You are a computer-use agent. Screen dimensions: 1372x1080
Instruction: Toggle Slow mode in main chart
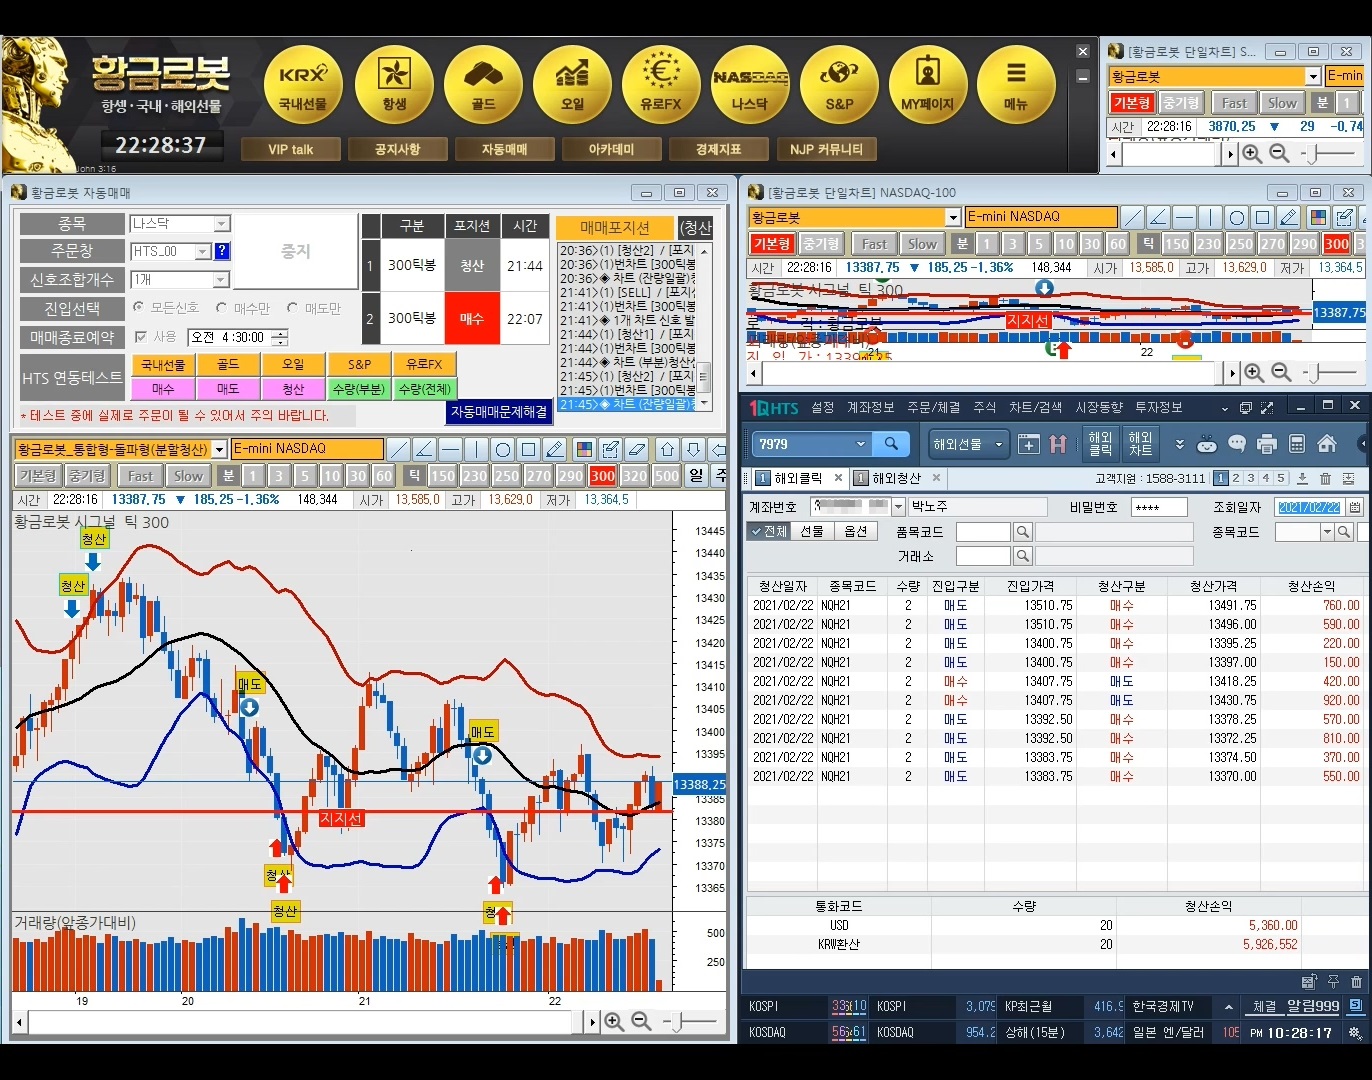188,476
